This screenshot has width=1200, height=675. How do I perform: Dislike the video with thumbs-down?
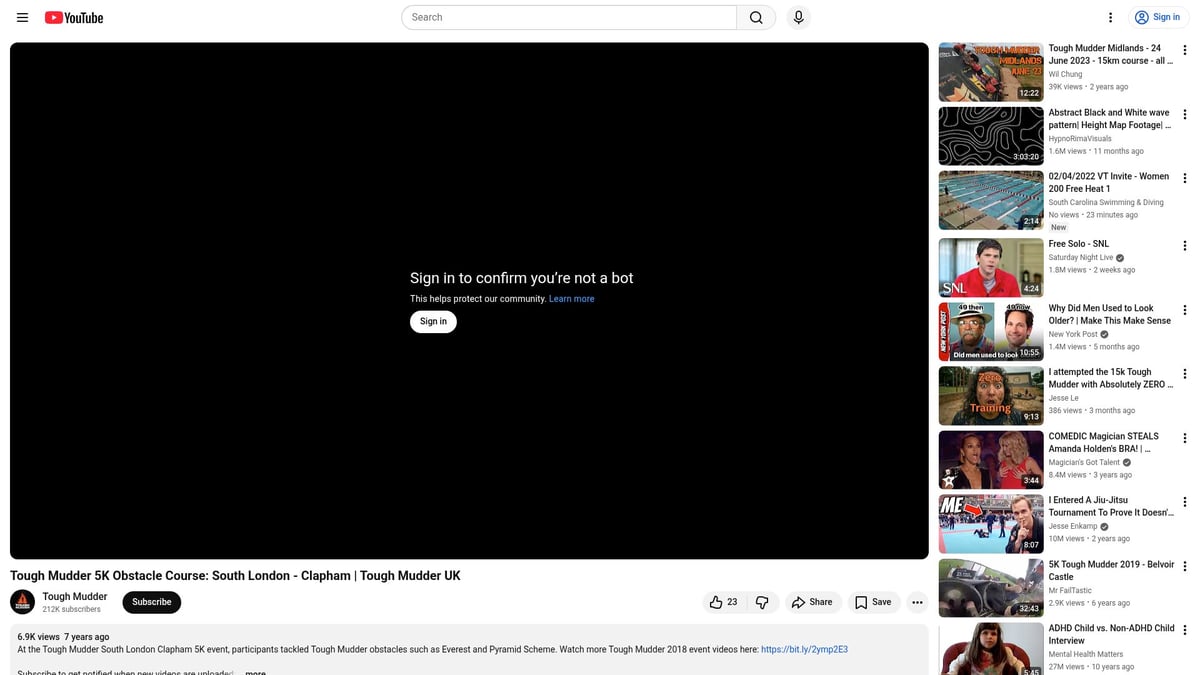[x=762, y=602]
